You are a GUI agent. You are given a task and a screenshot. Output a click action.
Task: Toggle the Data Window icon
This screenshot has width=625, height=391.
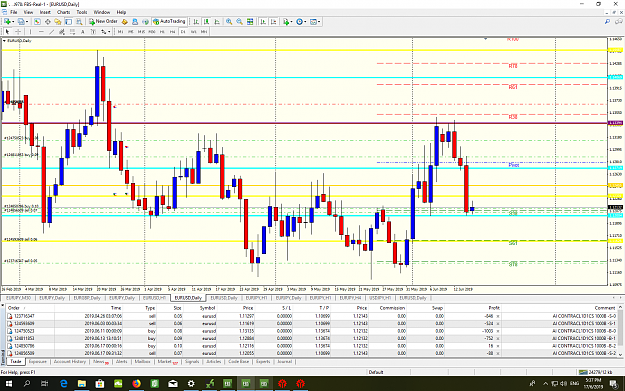pyautogui.click(x=47, y=22)
